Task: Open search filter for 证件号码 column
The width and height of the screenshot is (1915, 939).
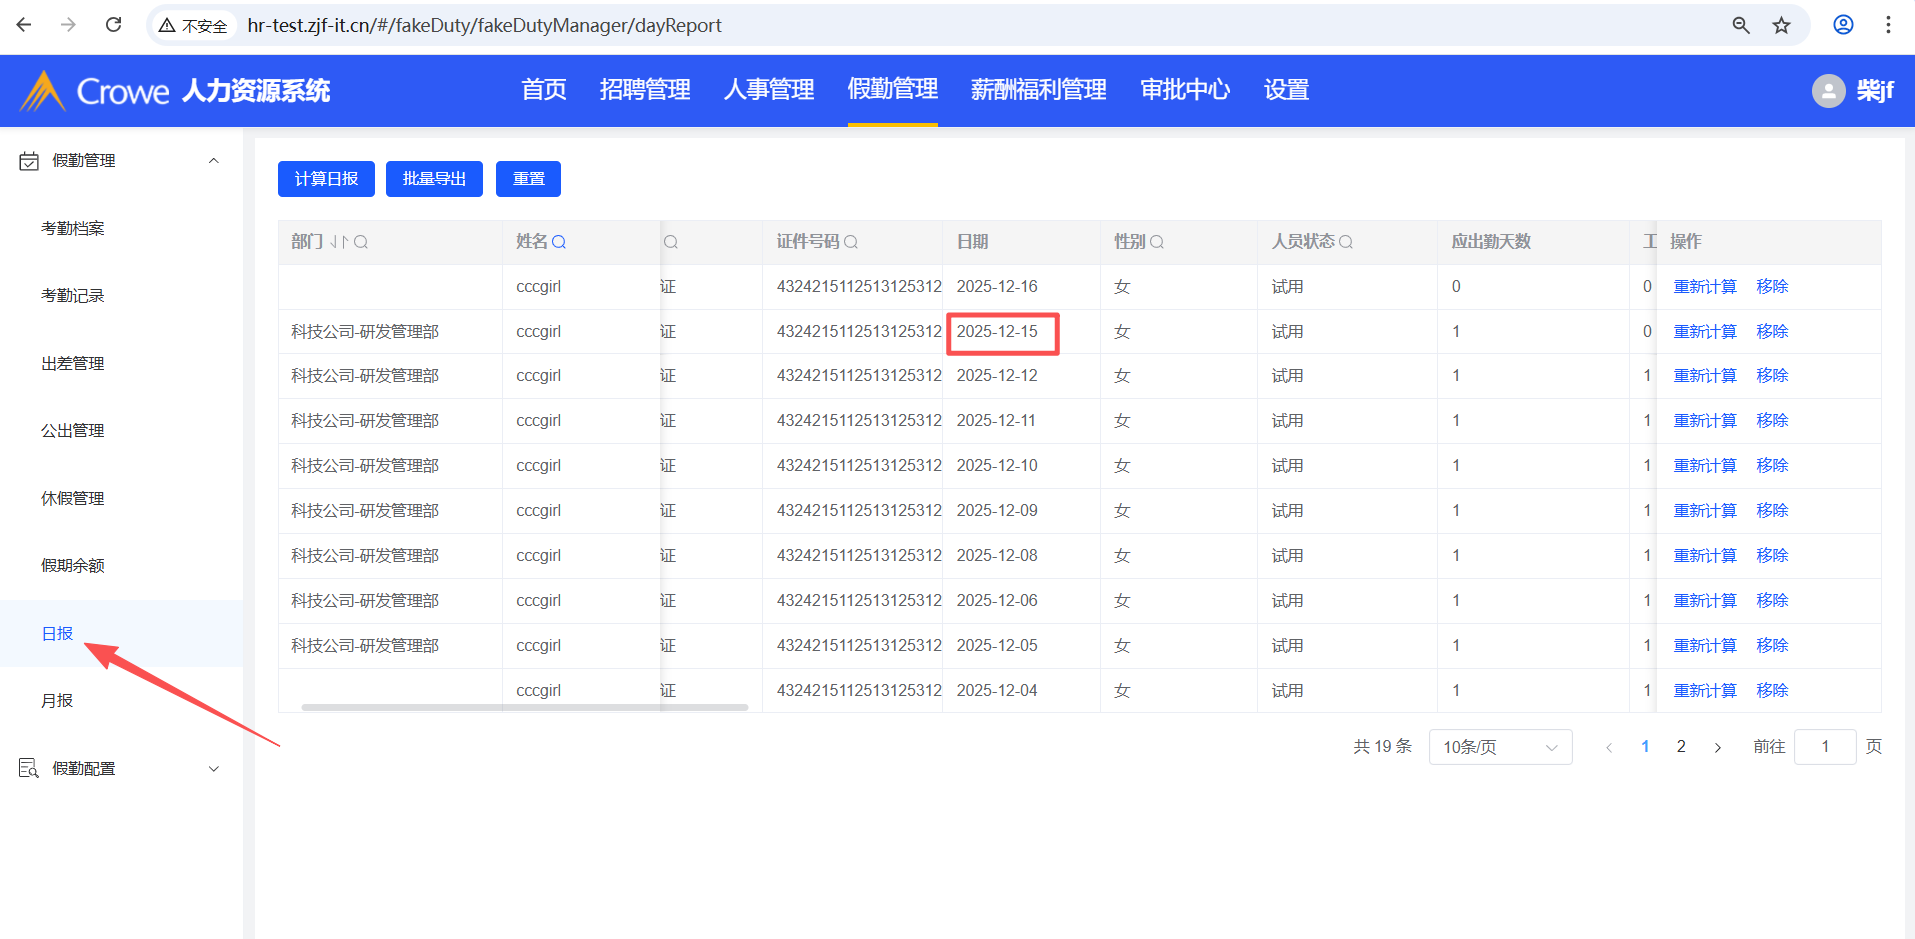Action: [x=851, y=242]
